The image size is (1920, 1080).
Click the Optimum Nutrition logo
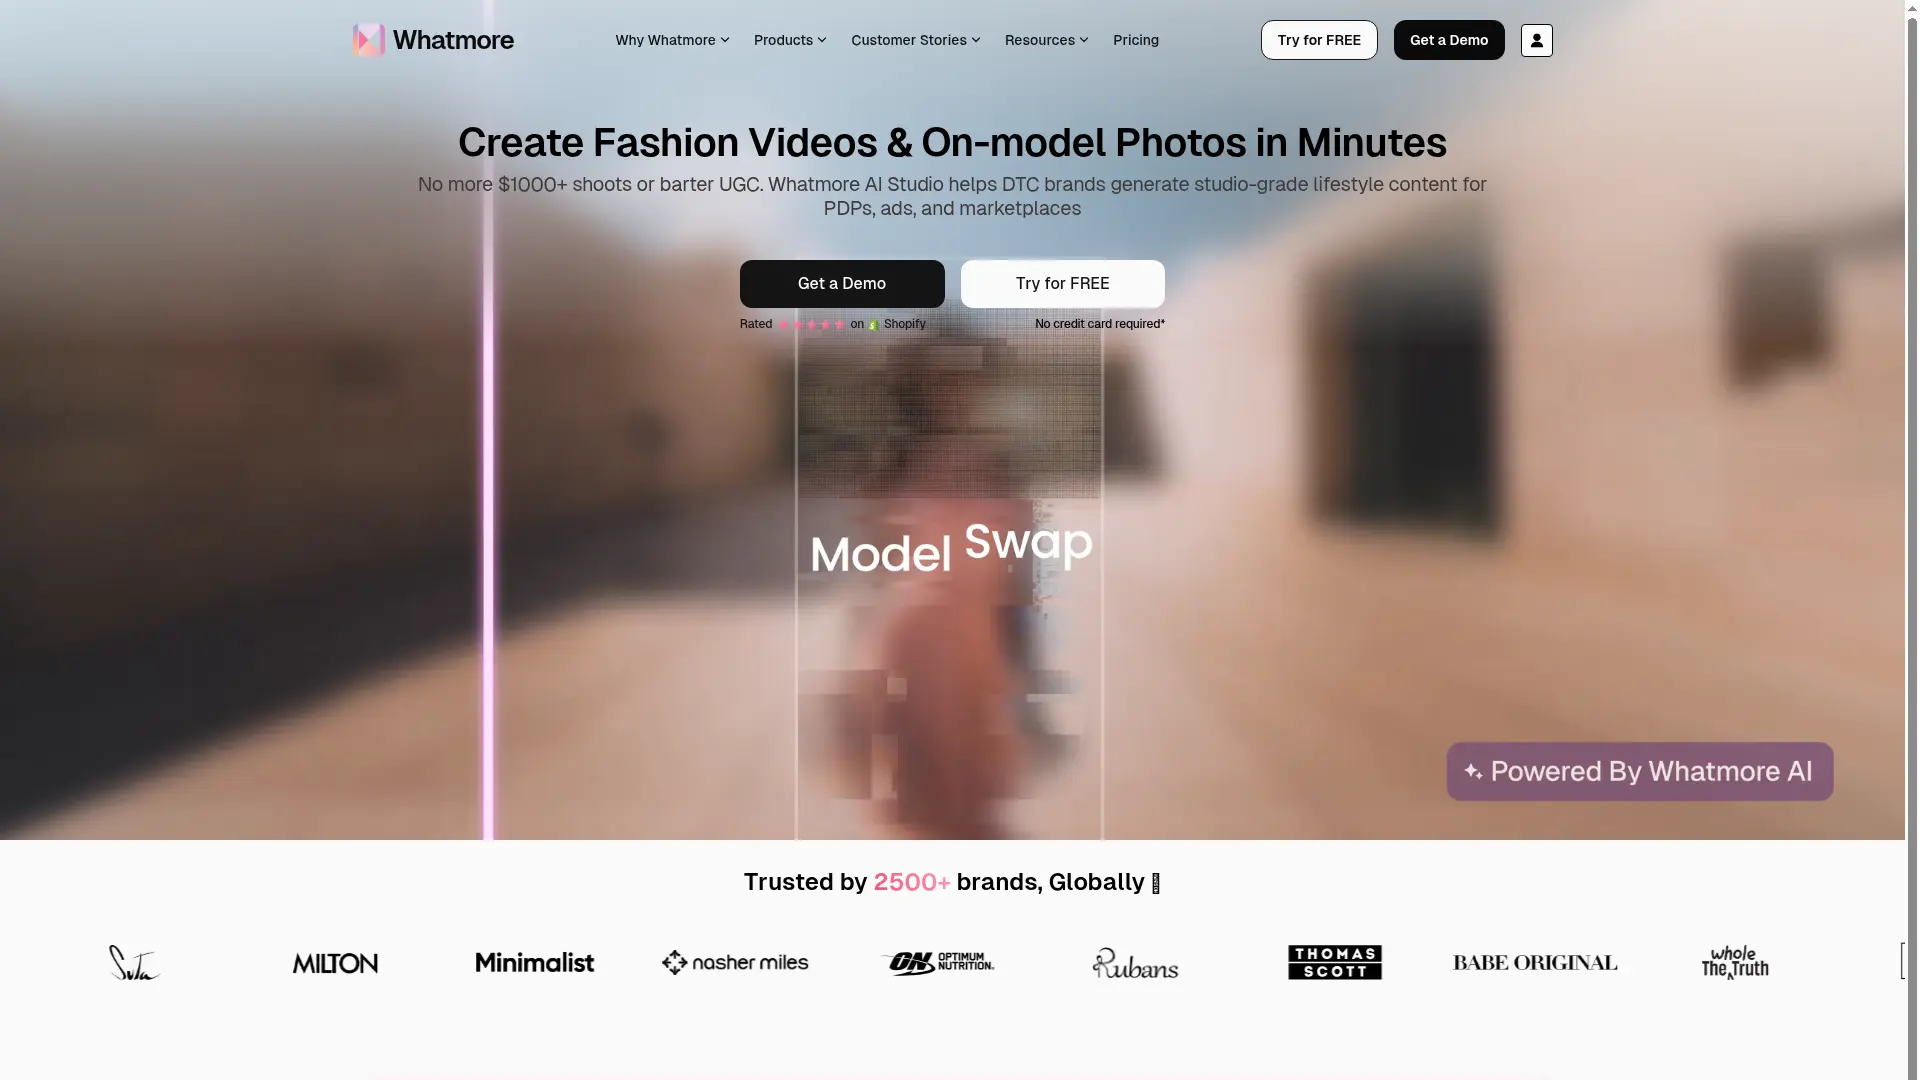click(937, 963)
